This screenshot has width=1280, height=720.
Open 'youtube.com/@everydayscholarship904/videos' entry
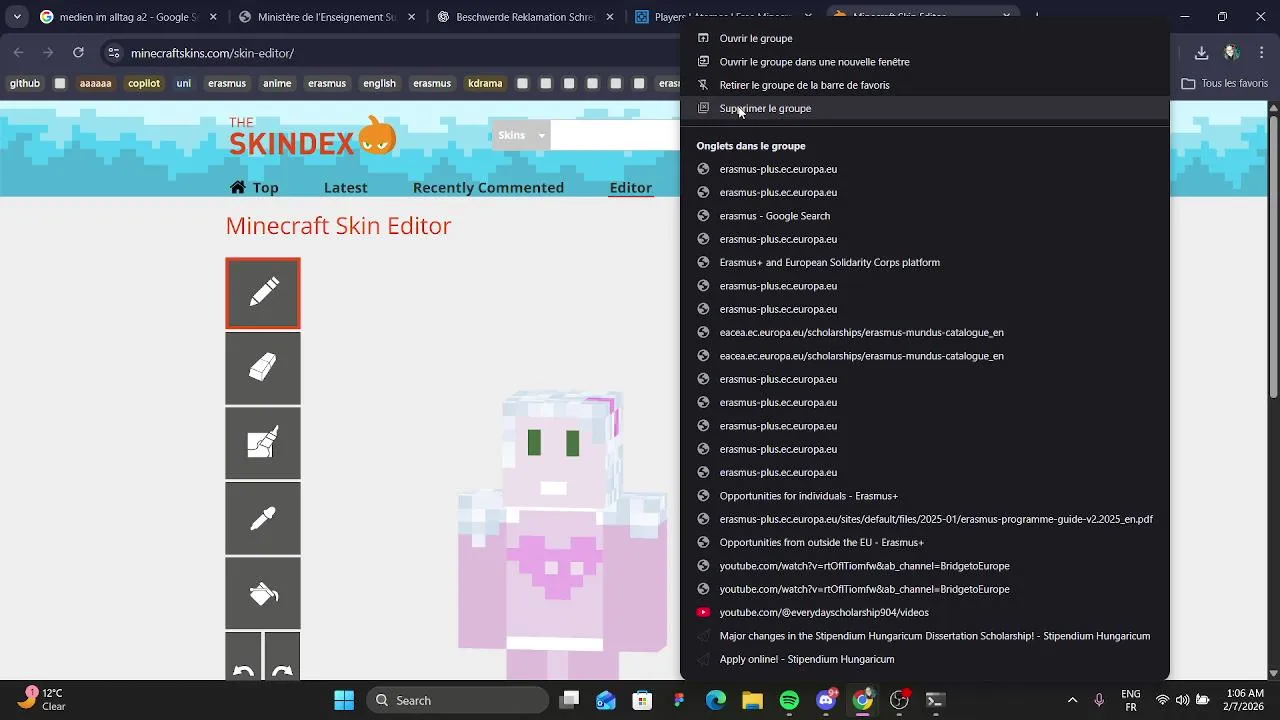[x=925, y=612]
